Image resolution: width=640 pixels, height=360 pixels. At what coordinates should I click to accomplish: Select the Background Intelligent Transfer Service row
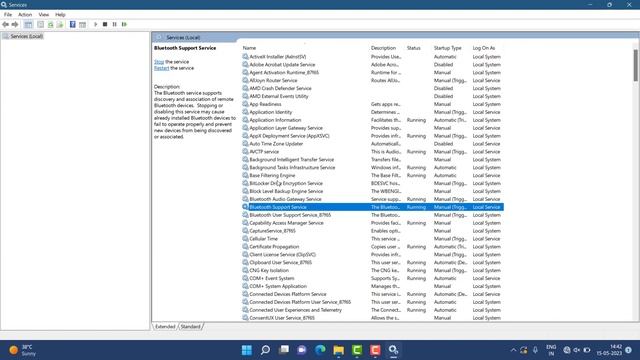point(373,160)
